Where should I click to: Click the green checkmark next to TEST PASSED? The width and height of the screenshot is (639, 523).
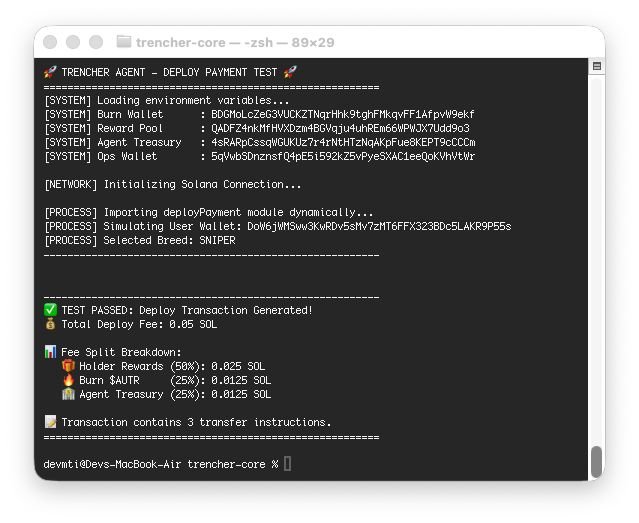point(50,310)
